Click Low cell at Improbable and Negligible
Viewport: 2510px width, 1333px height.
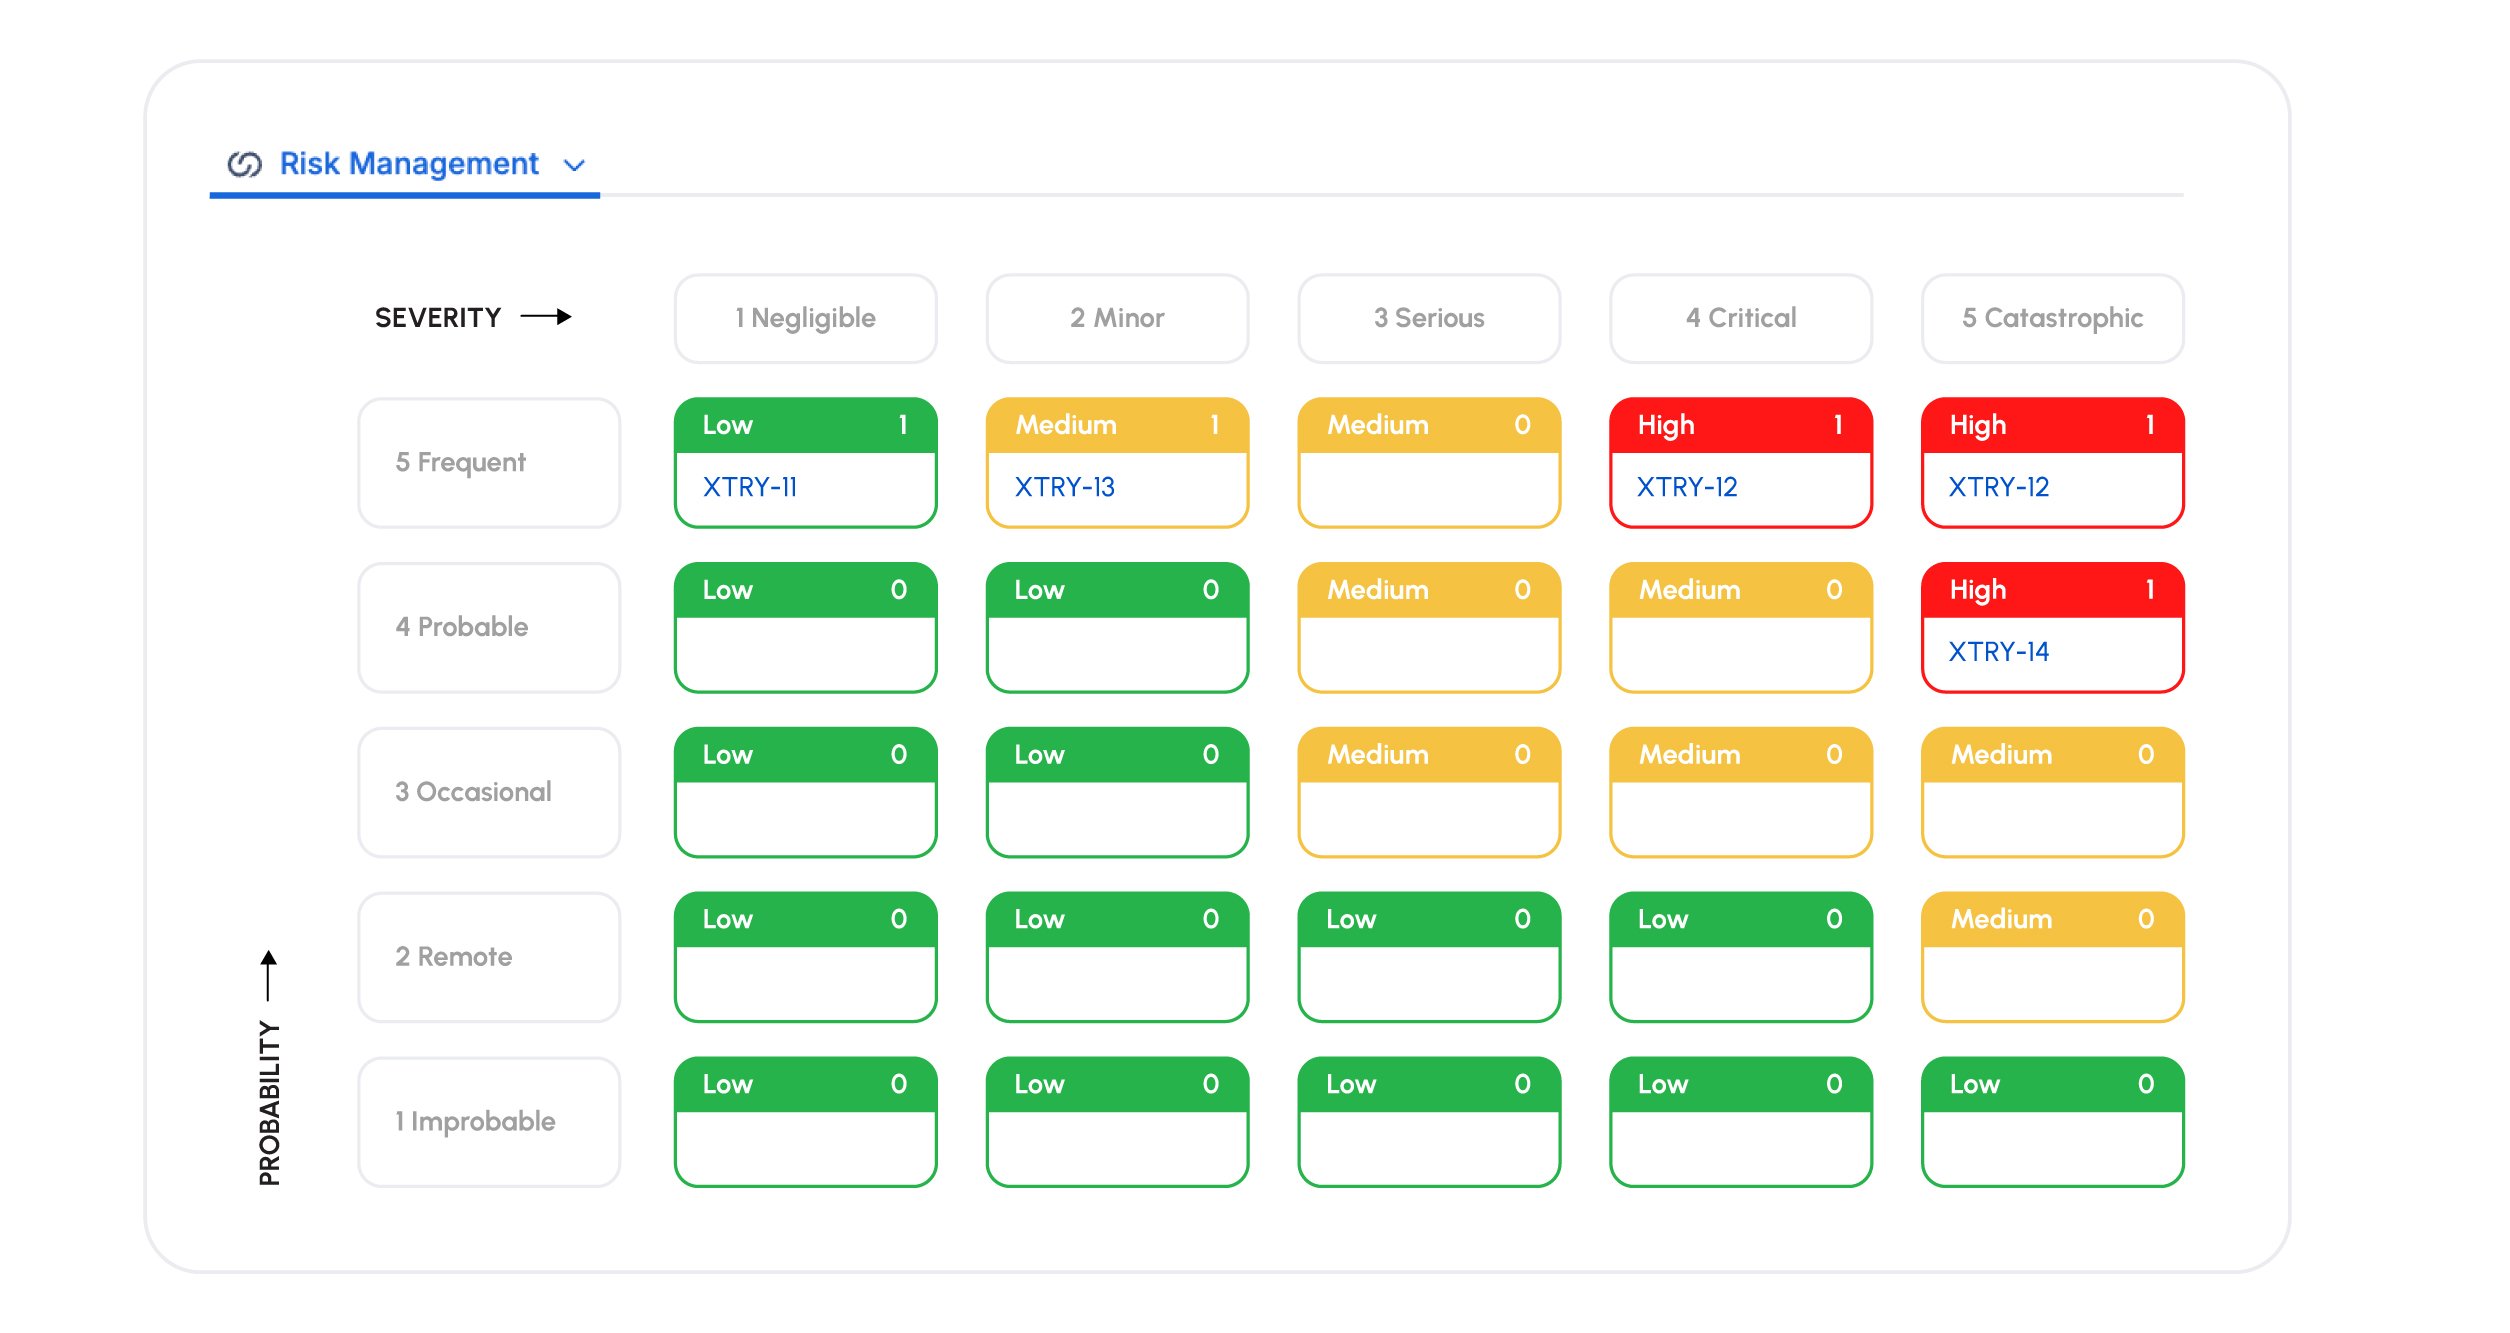pyautogui.click(x=806, y=1122)
